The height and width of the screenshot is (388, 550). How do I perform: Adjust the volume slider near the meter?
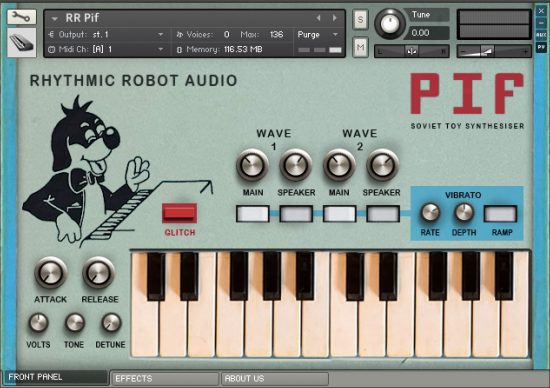(x=494, y=52)
